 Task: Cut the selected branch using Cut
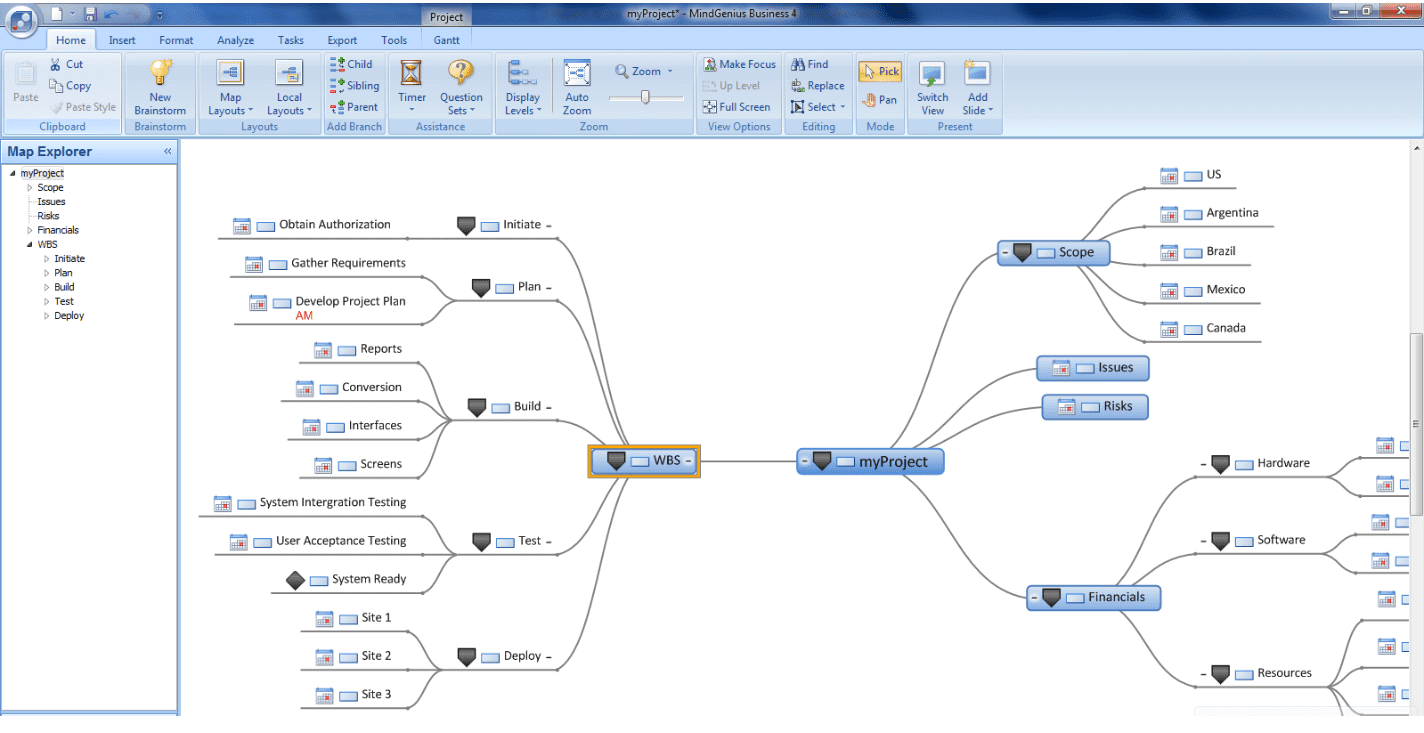(x=66, y=64)
